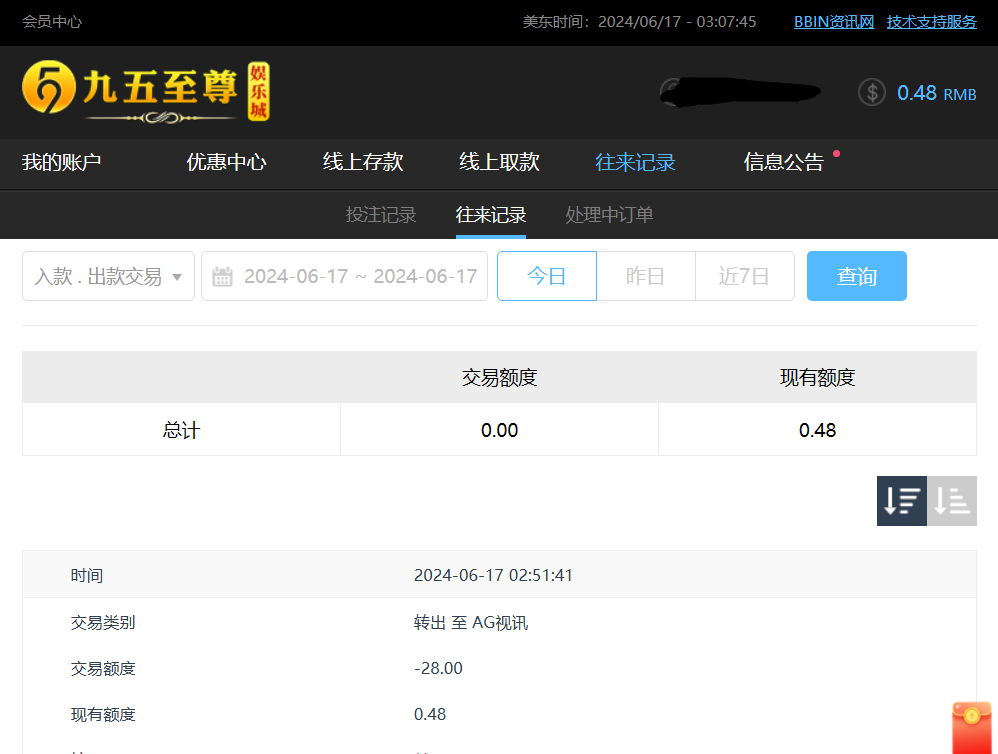The height and width of the screenshot is (754, 998).
Task: Select the 今日 filter
Action: (546, 277)
